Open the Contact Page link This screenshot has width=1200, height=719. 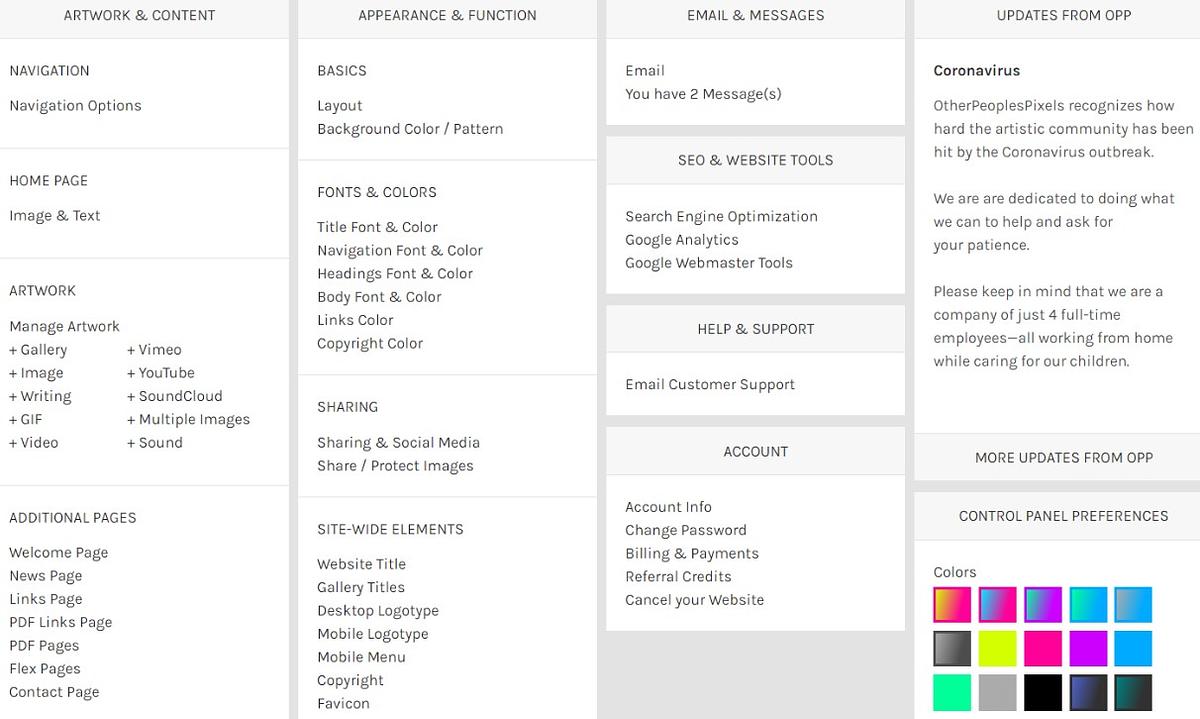54,692
